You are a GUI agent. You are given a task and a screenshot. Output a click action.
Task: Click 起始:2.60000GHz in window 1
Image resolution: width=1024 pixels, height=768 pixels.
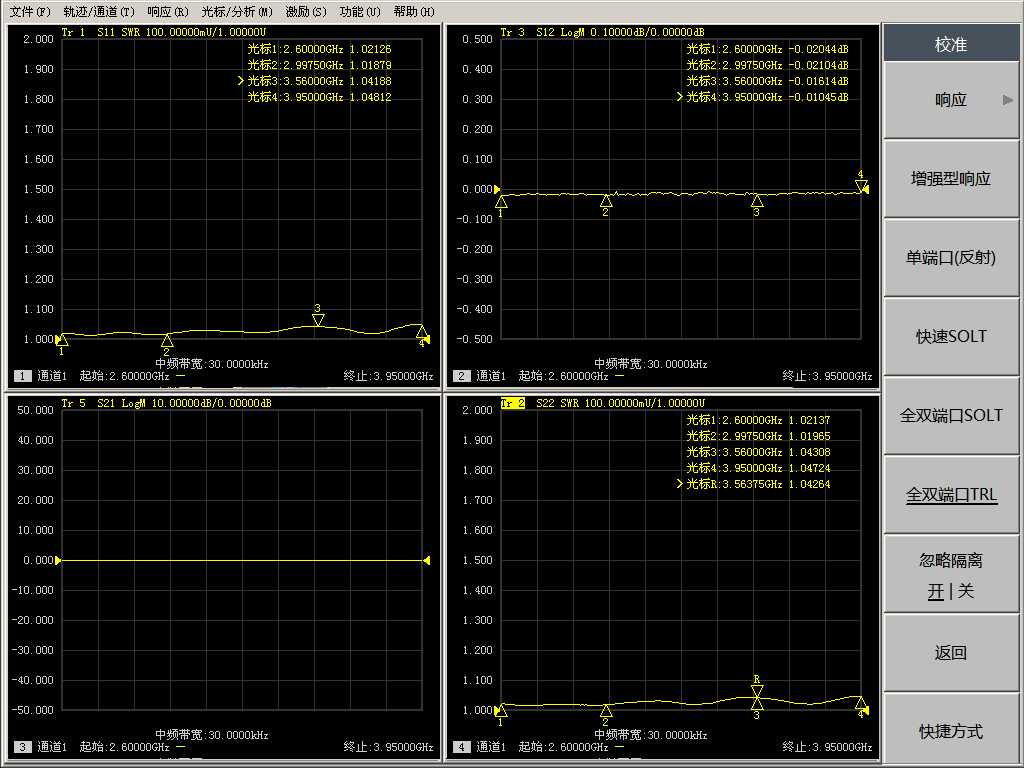tap(124, 376)
